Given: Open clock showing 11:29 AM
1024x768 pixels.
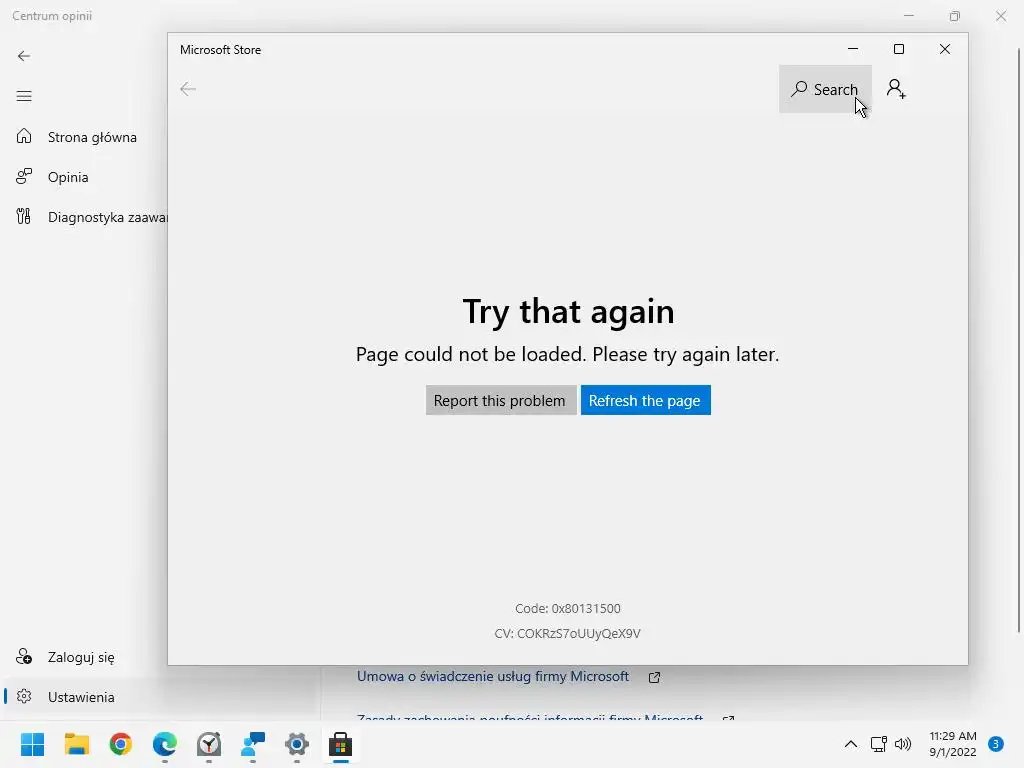Looking at the screenshot, I should point(953,744).
